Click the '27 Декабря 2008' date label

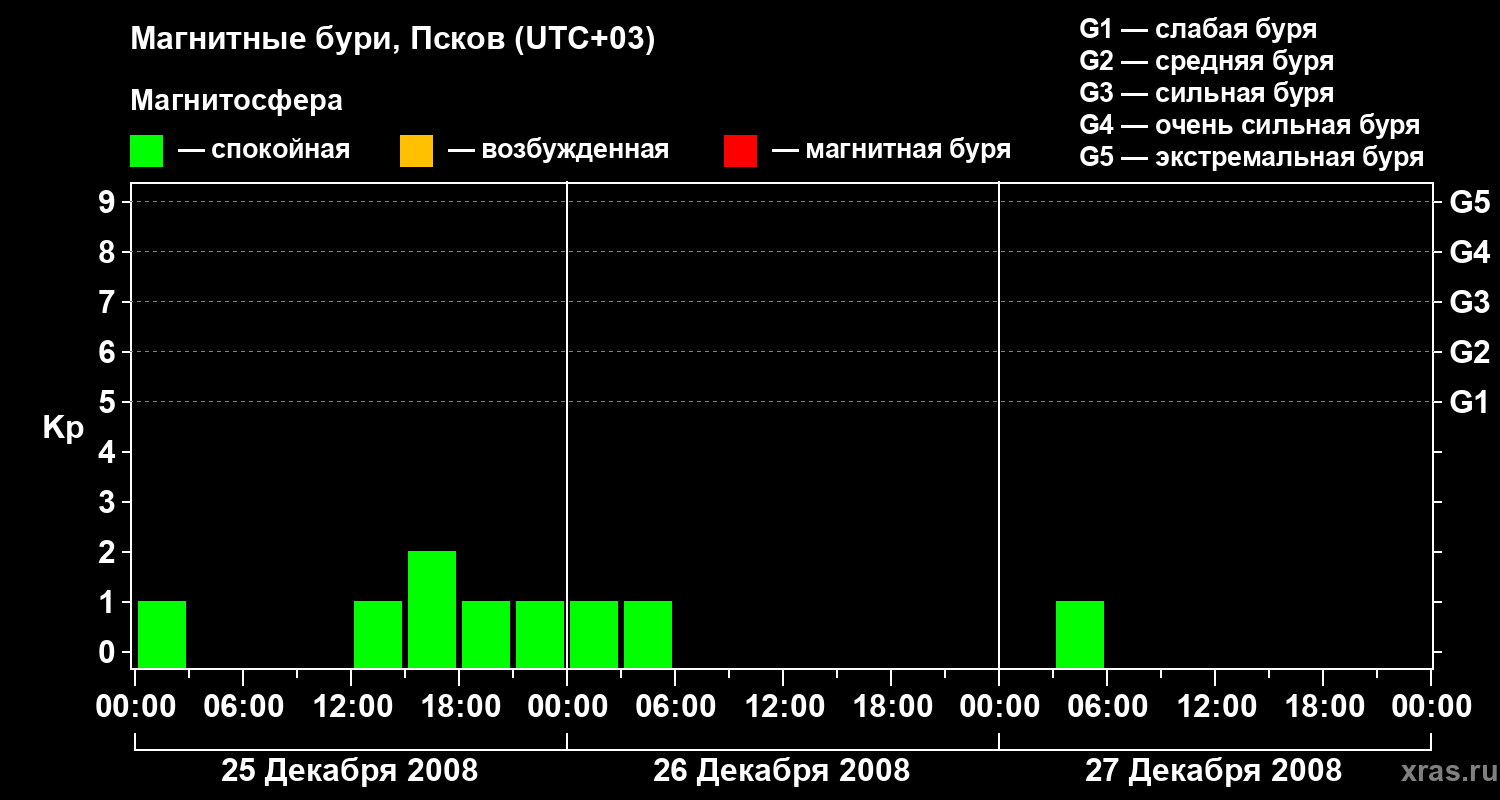pyautogui.click(x=1214, y=770)
